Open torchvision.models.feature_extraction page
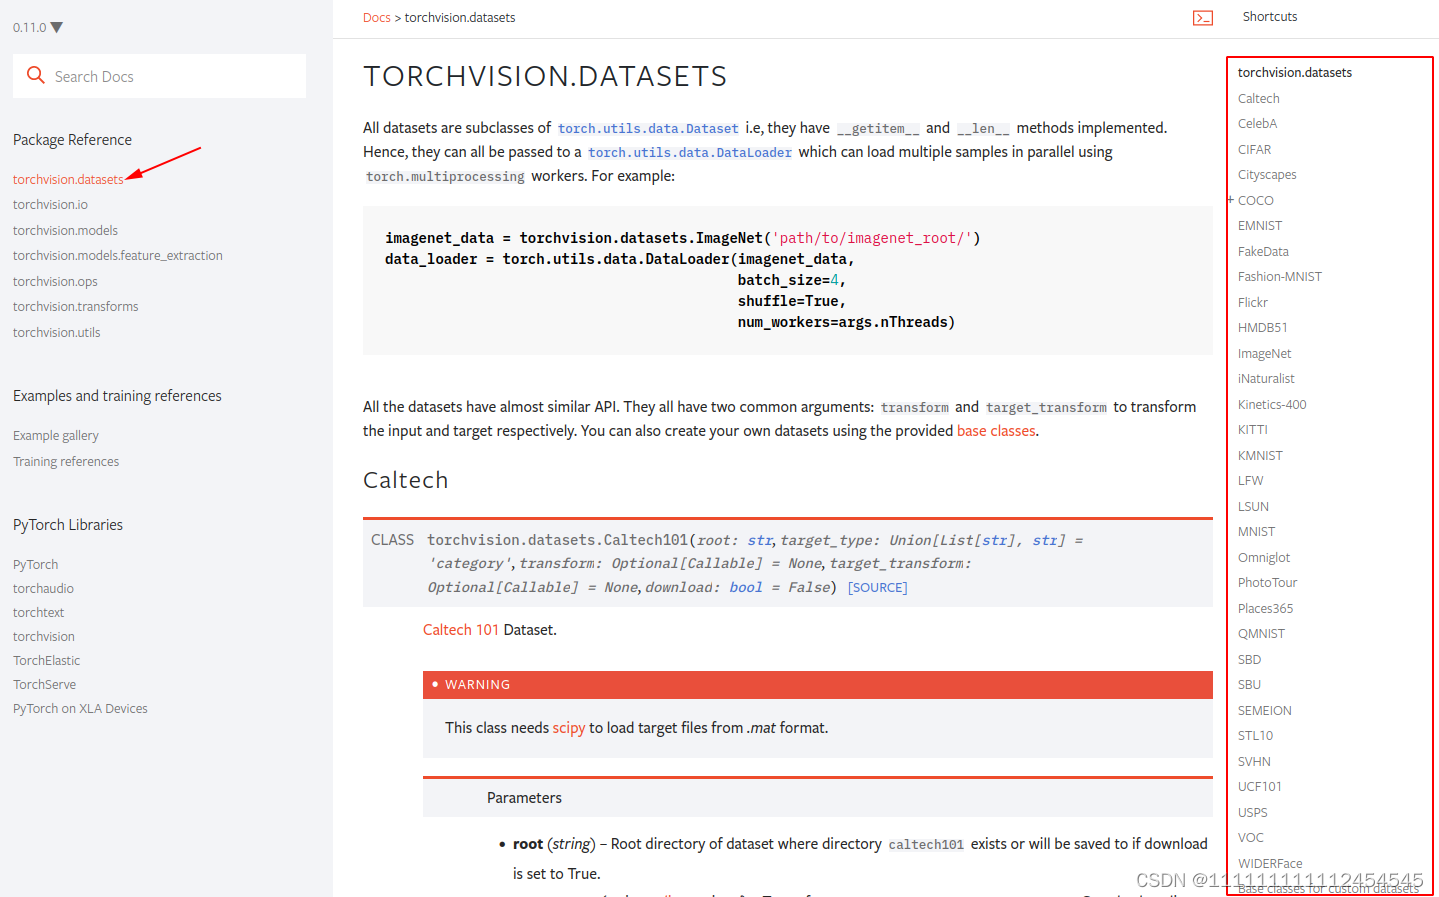Screen dimensions: 1439x897 (x=118, y=256)
